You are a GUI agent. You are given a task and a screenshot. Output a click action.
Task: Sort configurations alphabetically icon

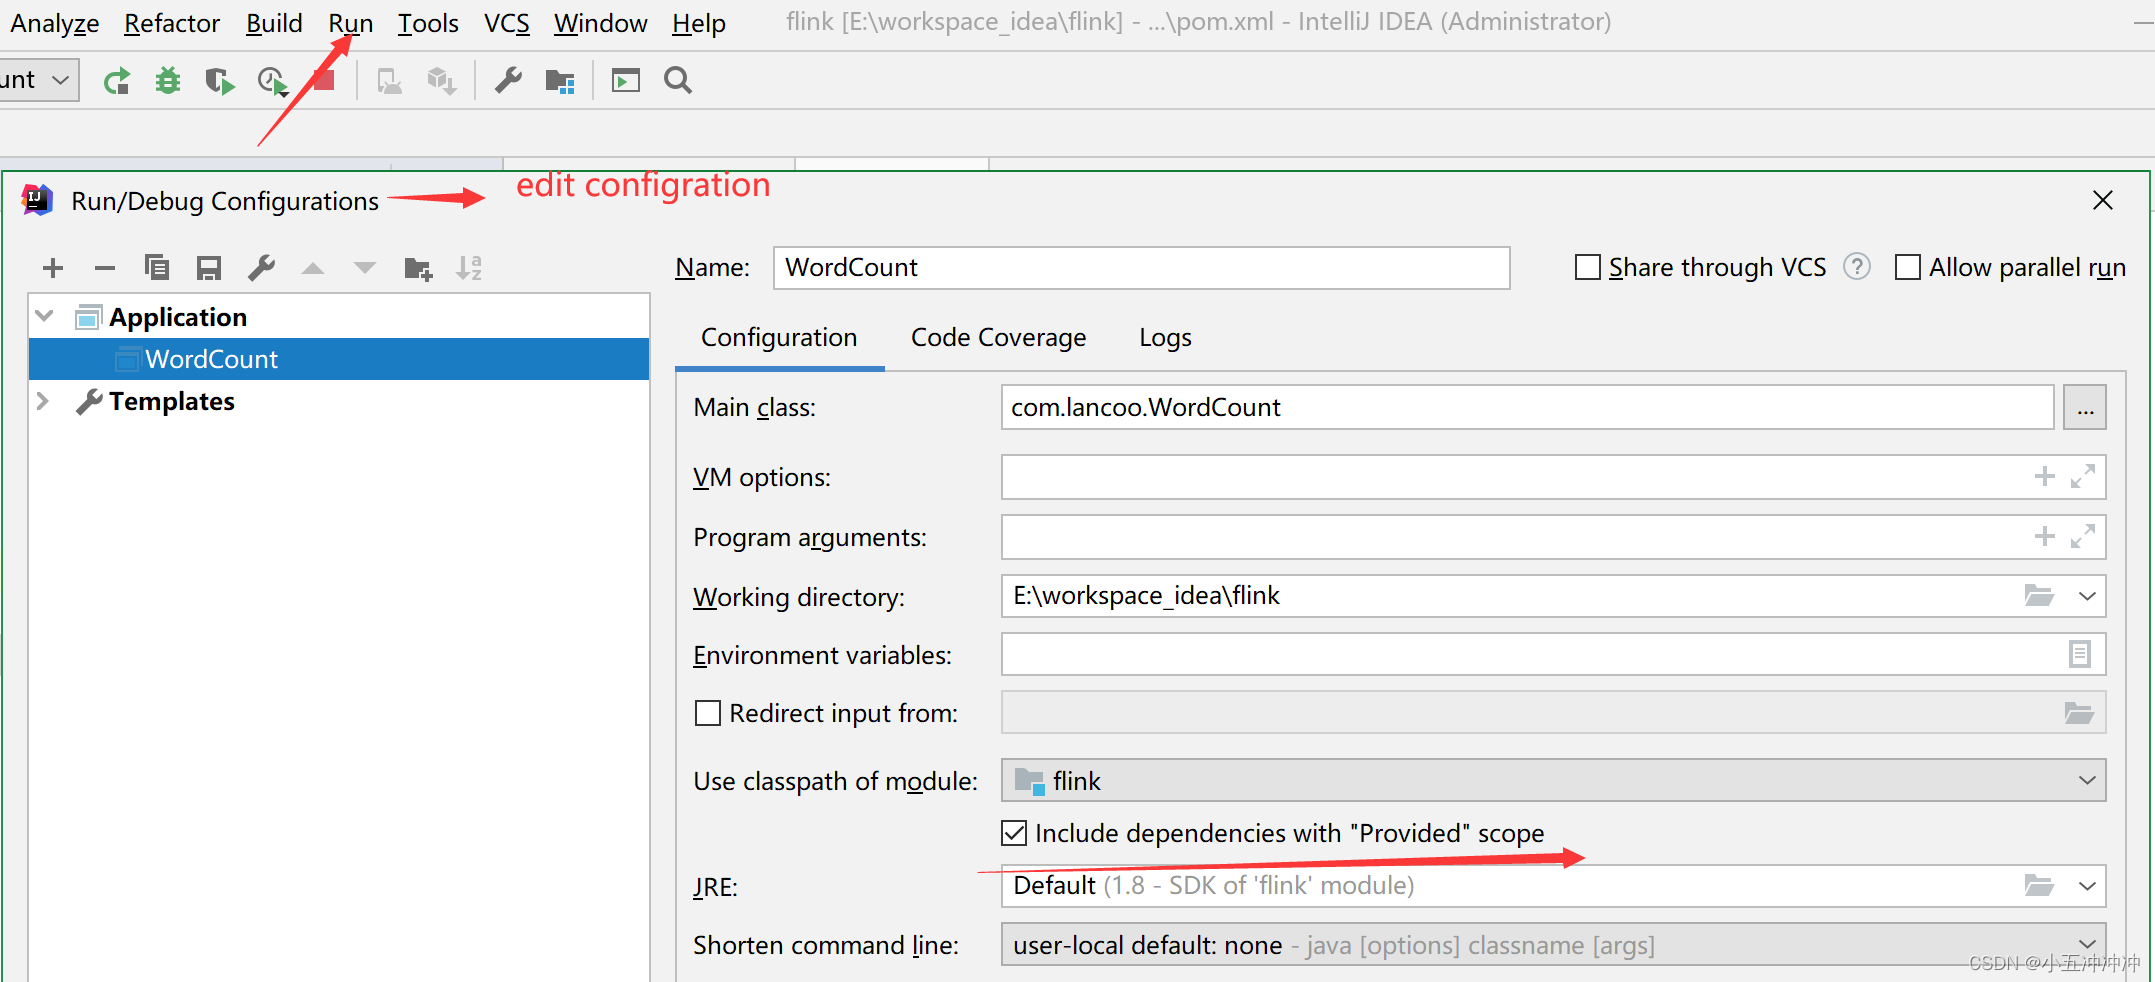click(469, 268)
